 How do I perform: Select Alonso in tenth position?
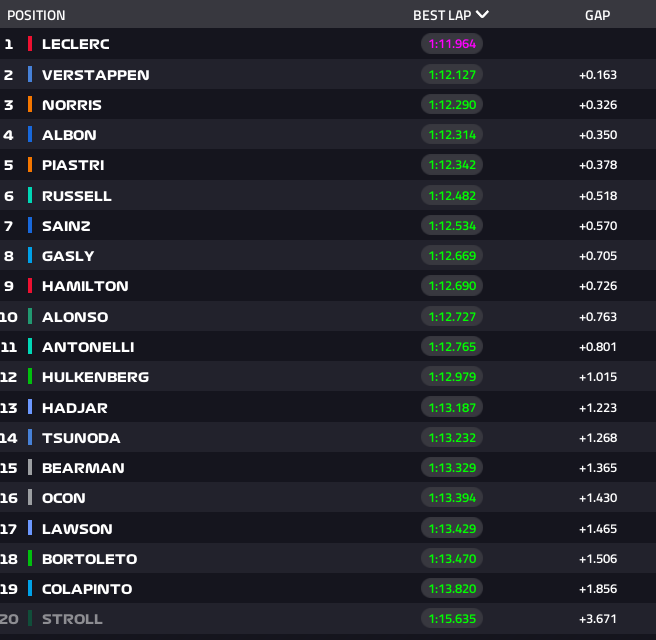(x=75, y=317)
